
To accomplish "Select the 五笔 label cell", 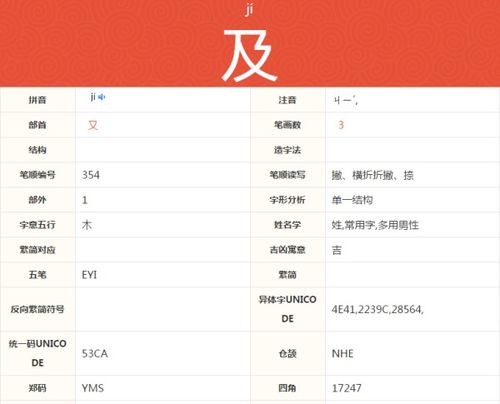I will point(37,275).
